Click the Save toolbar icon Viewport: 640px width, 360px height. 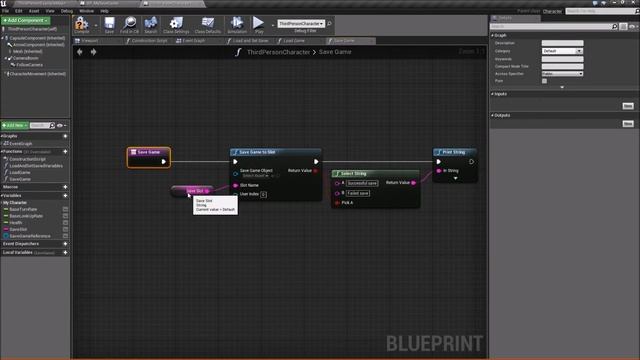coord(109,23)
